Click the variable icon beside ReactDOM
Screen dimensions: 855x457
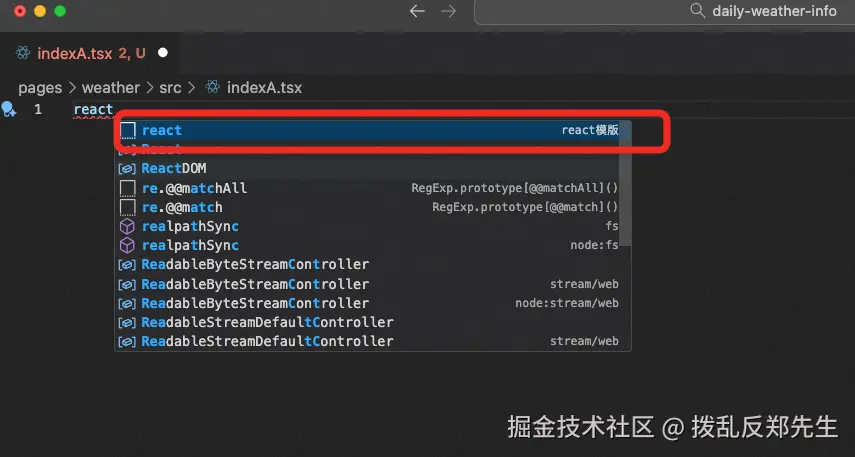pyautogui.click(x=127, y=169)
